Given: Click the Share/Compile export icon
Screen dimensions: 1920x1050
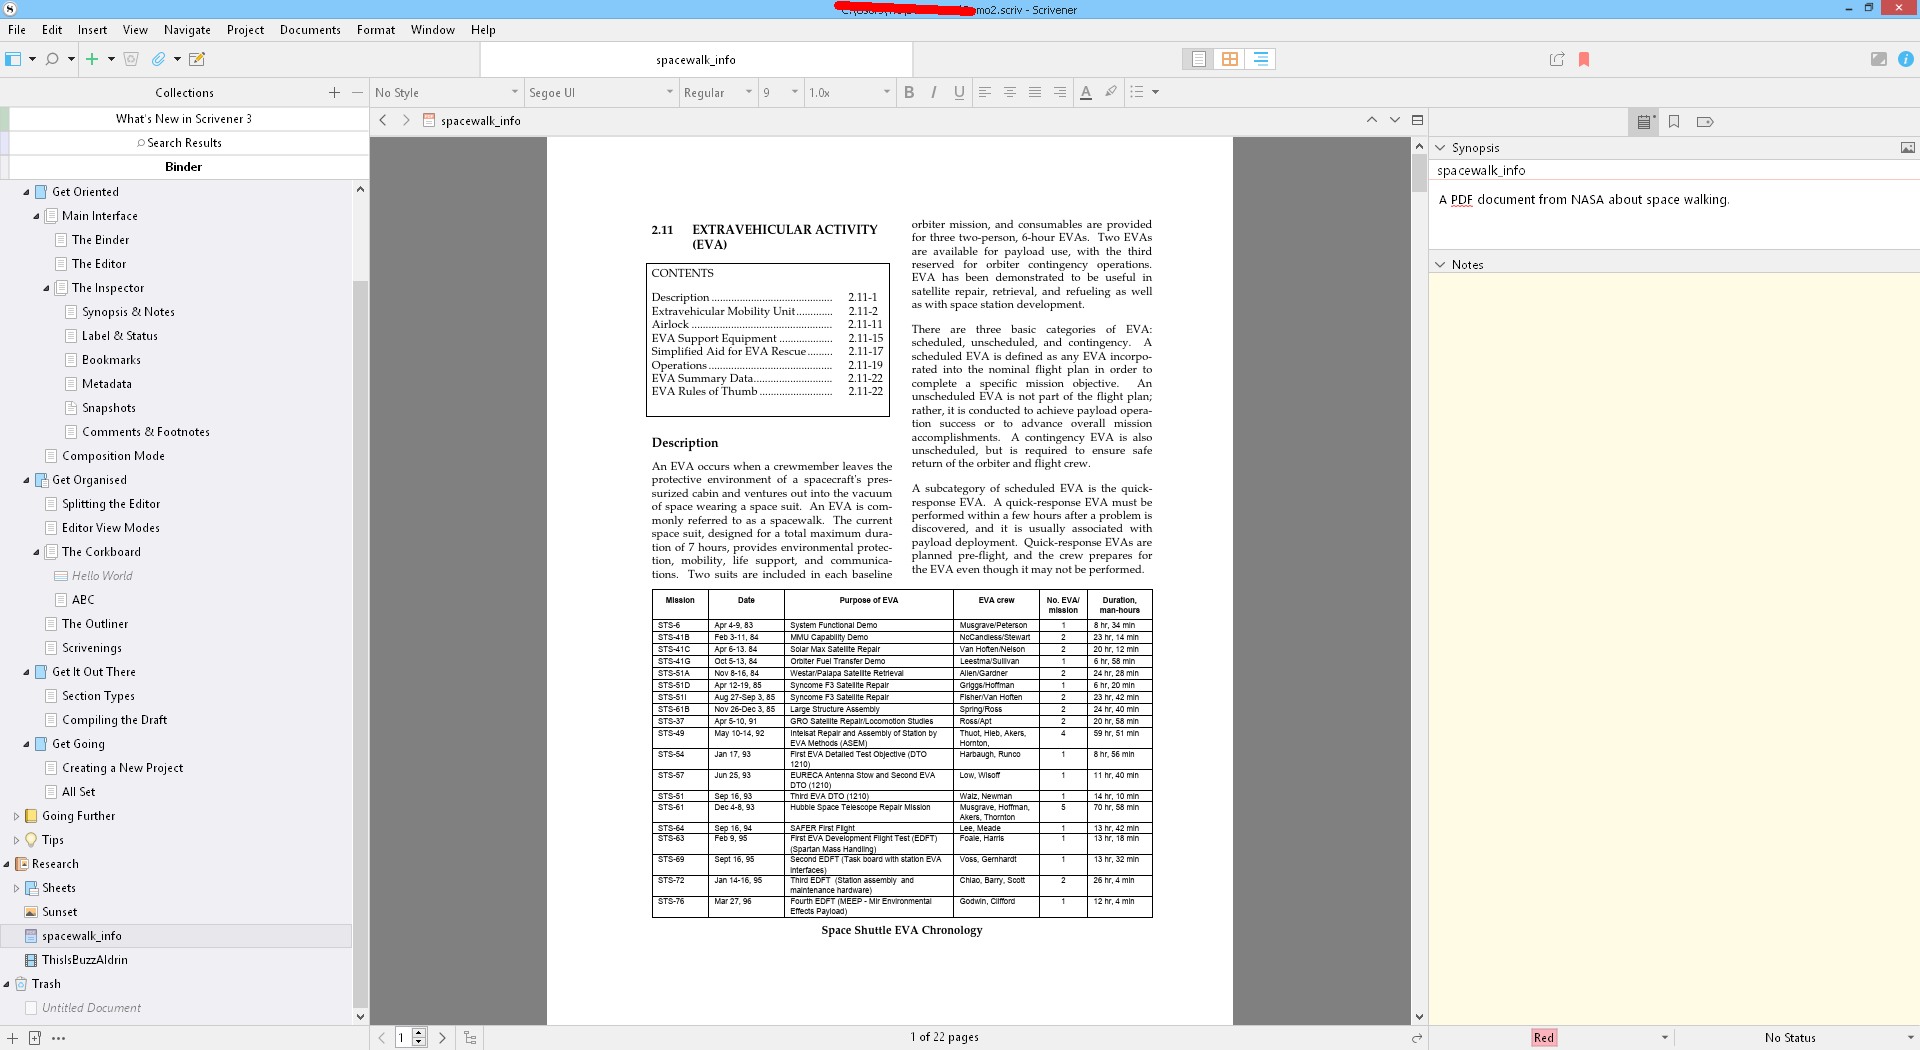Looking at the screenshot, I should click(x=1557, y=59).
